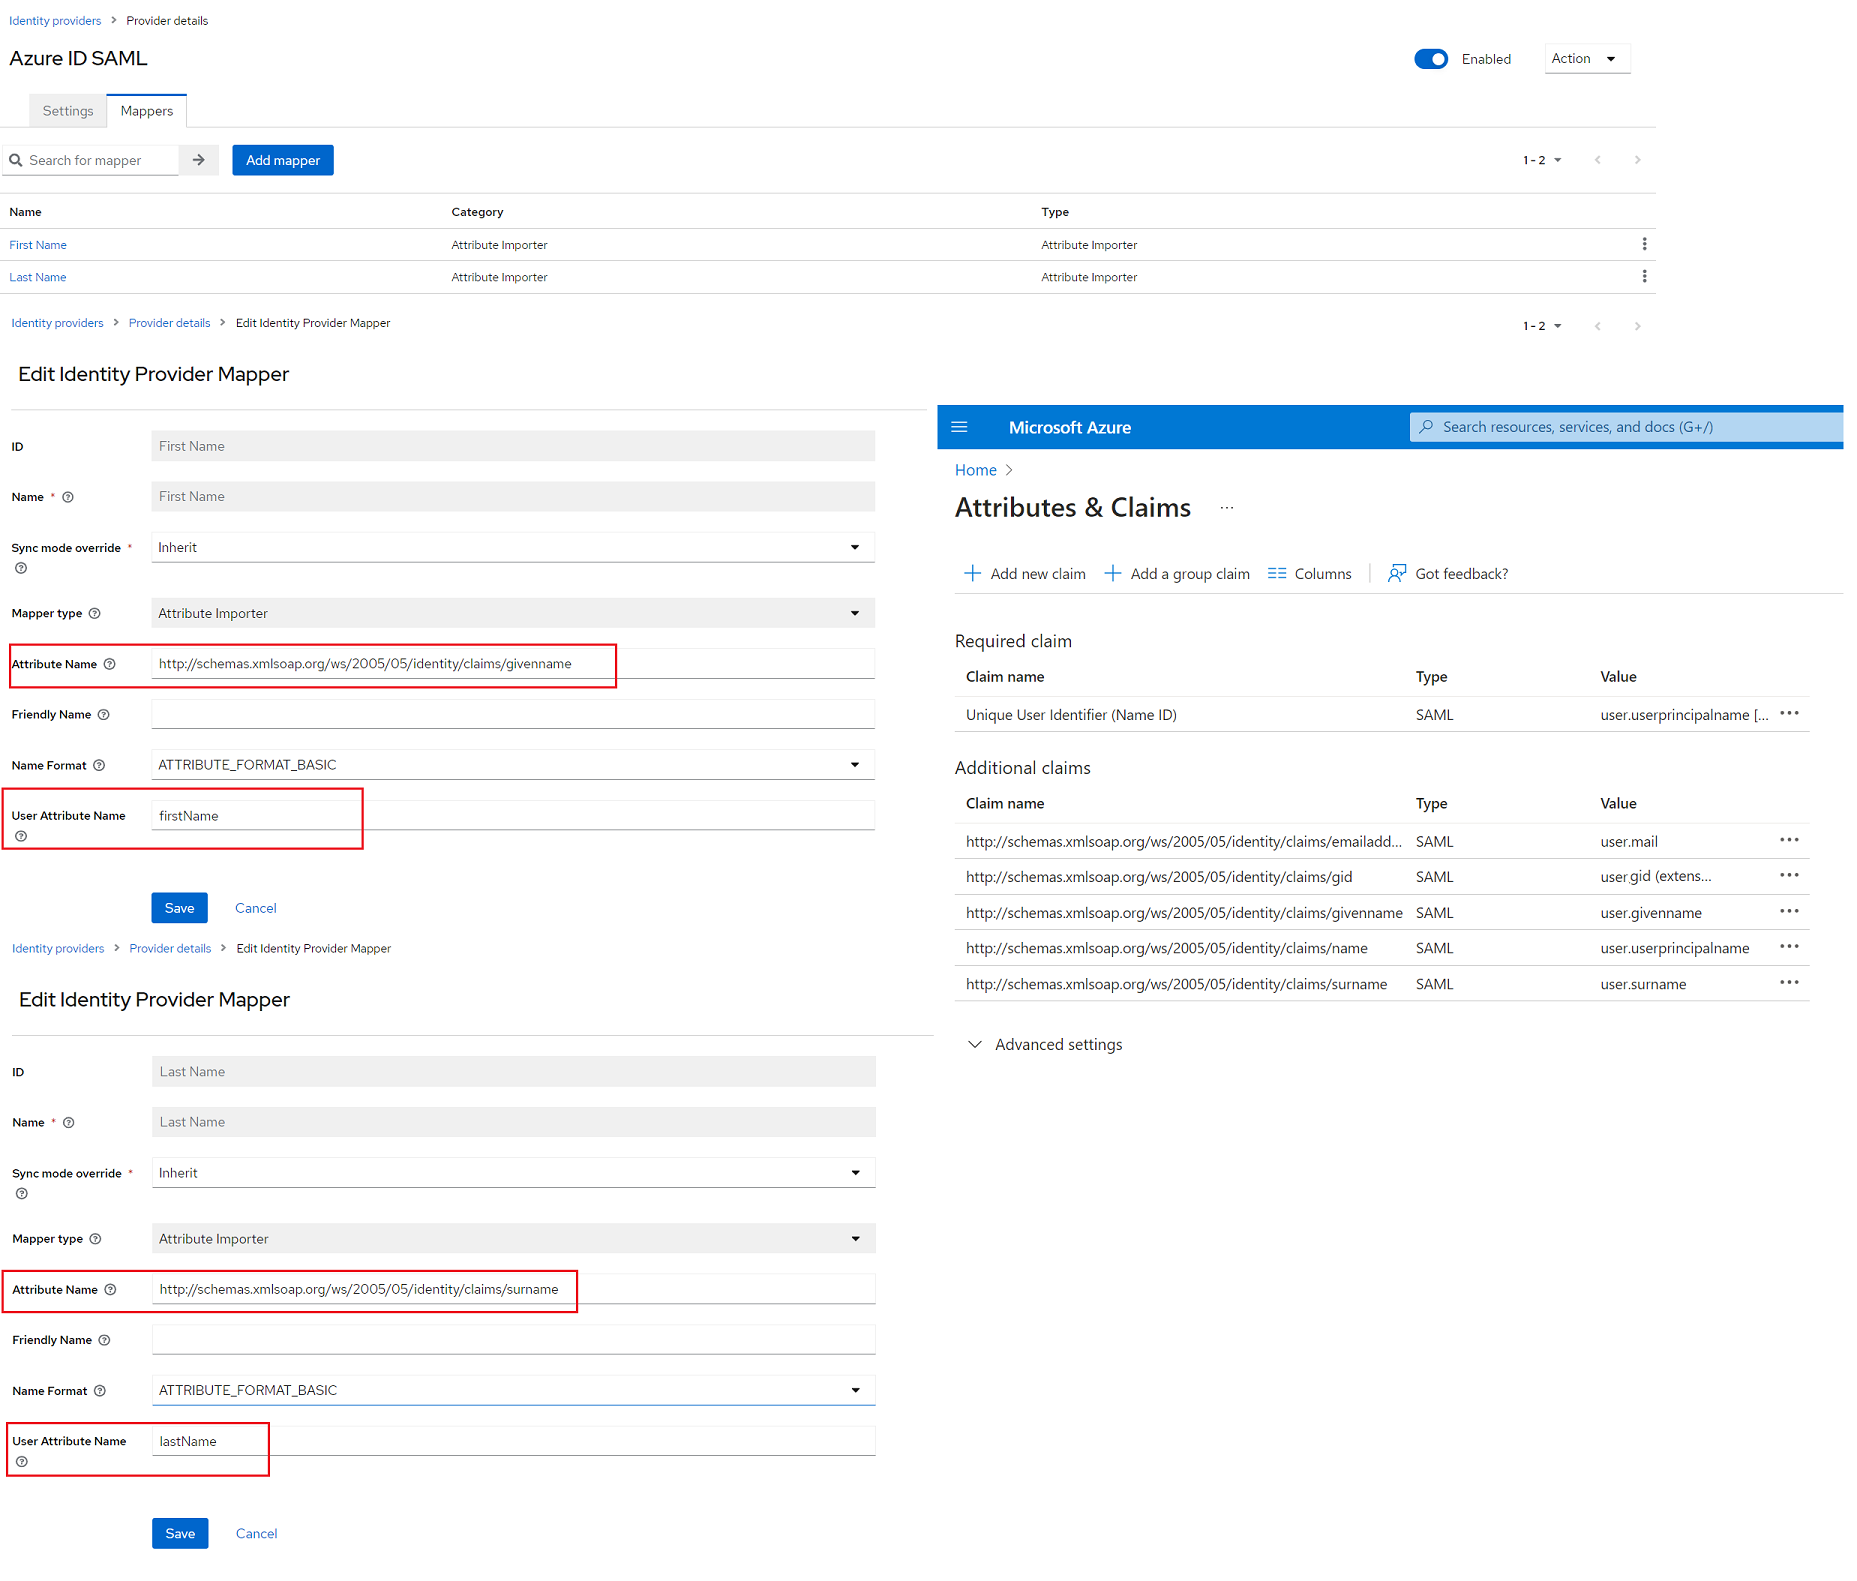1857x1581 pixels.
Task: Open ellipsis menu for claims/name row
Action: pyautogui.click(x=1789, y=946)
